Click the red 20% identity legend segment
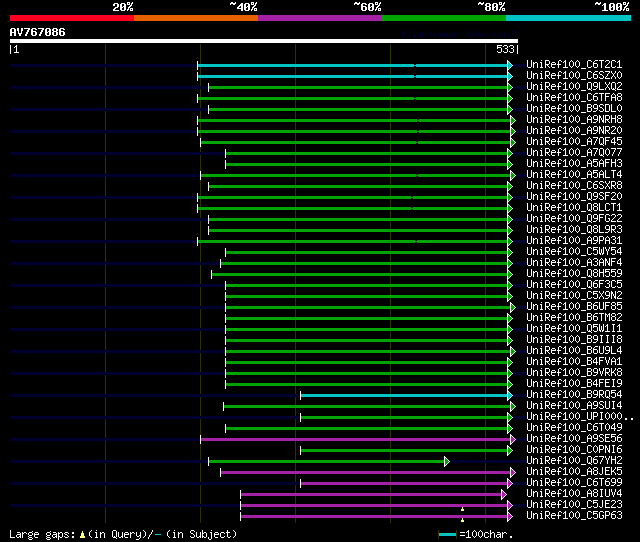Image resolution: width=640 pixels, height=542 pixels. point(72,18)
